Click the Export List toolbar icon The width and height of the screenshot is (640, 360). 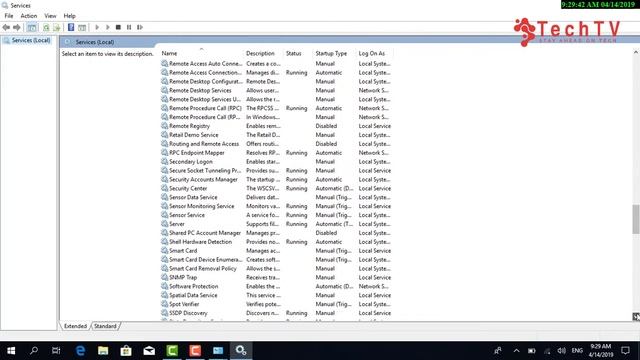point(57,27)
